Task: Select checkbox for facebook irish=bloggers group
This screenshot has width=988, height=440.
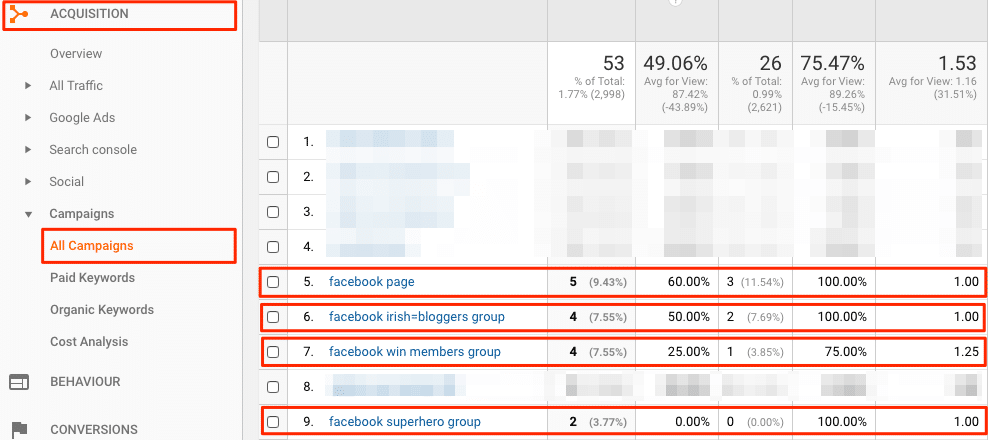Action: click(273, 318)
